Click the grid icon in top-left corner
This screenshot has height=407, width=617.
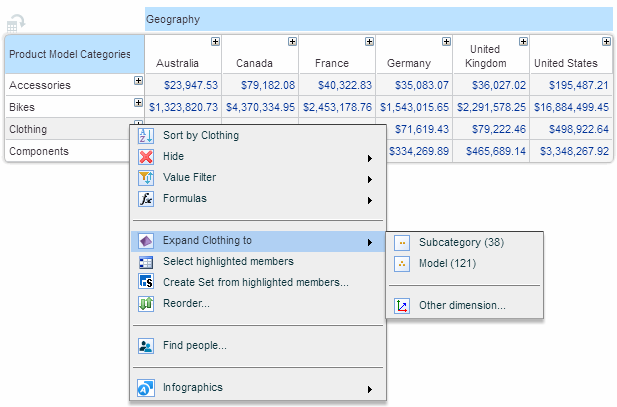pyautogui.click(x=17, y=21)
